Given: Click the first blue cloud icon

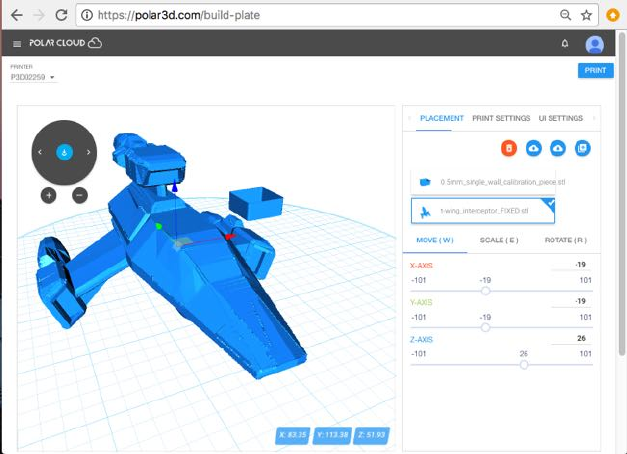Looking at the screenshot, I should click(533, 148).
